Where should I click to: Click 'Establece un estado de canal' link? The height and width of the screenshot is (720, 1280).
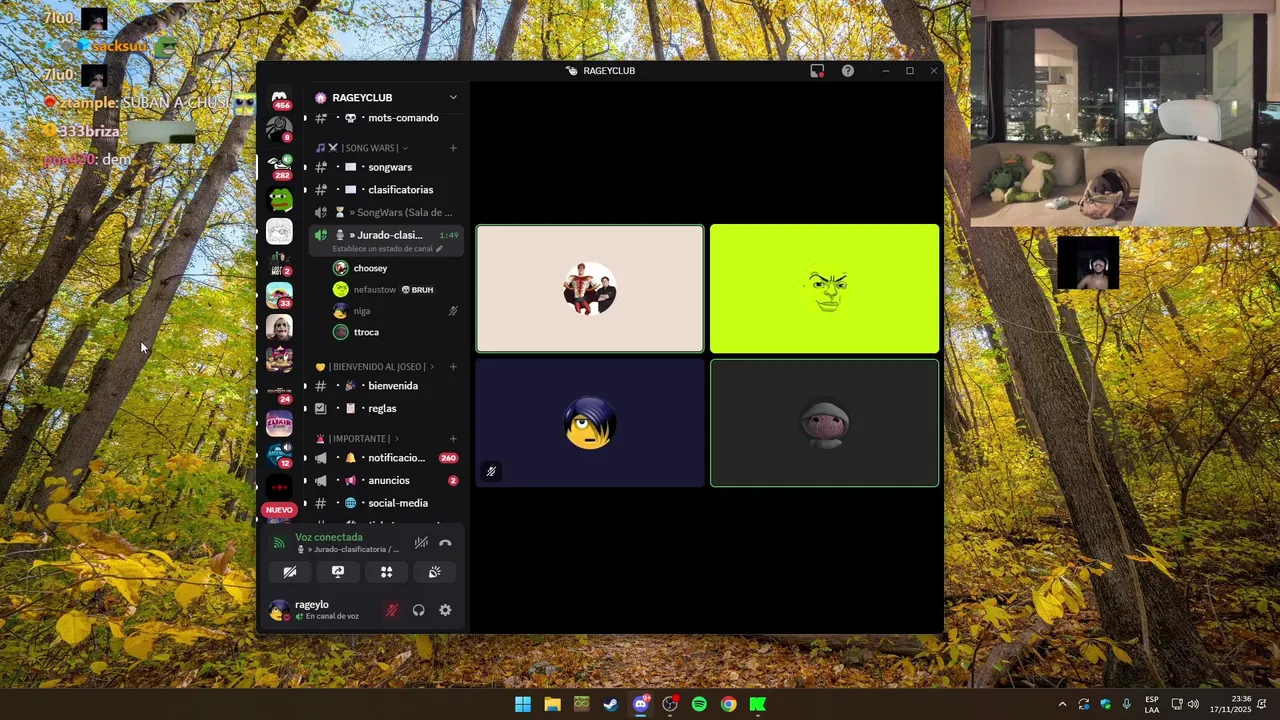387,249
